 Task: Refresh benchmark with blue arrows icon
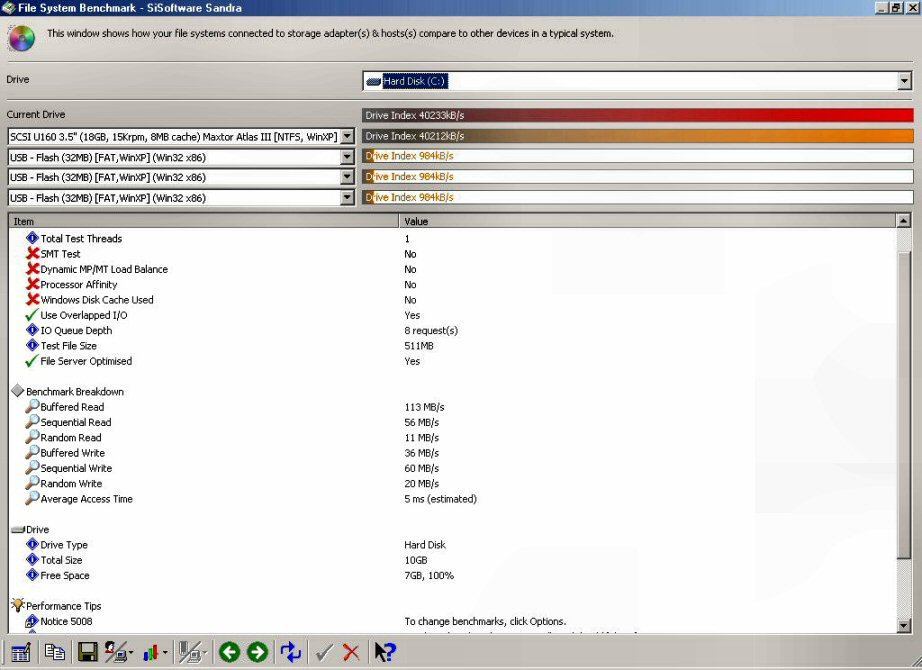290,652
